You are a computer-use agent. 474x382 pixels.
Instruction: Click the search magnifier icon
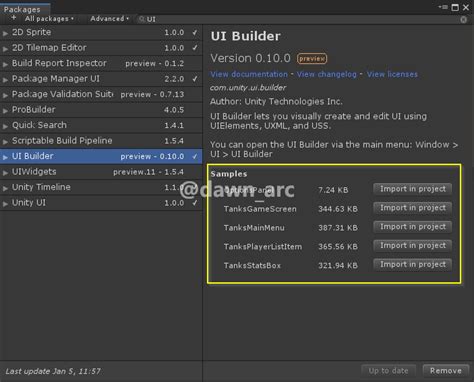[142, 19]
